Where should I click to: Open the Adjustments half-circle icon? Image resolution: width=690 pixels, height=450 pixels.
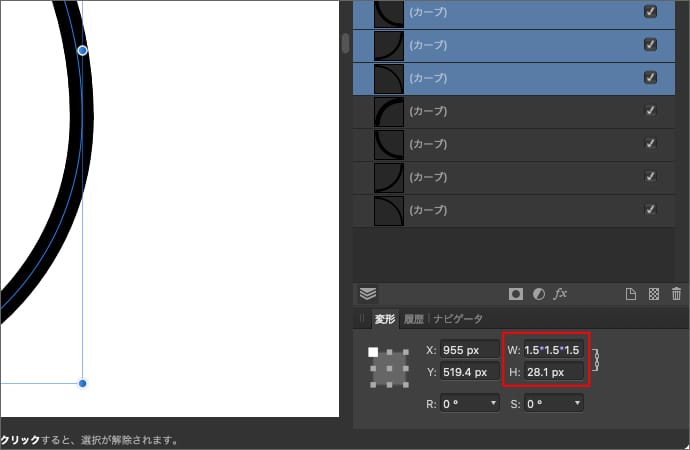[538, 294]
